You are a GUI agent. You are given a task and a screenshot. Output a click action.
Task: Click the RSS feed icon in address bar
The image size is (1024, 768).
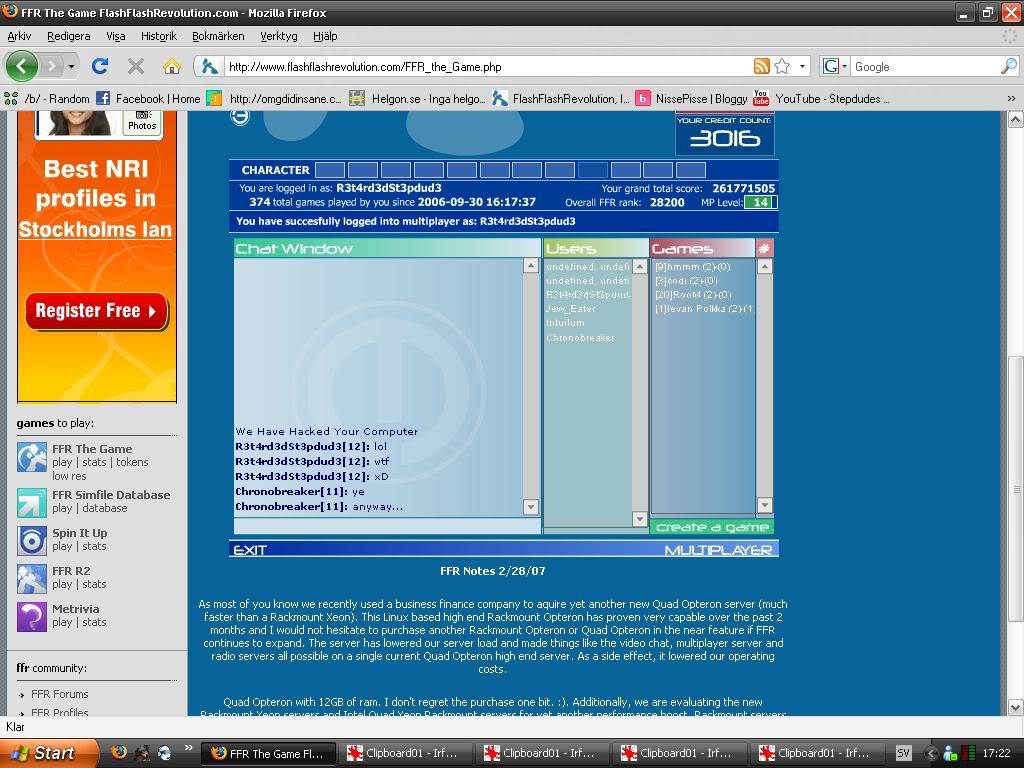click(762, 66)
